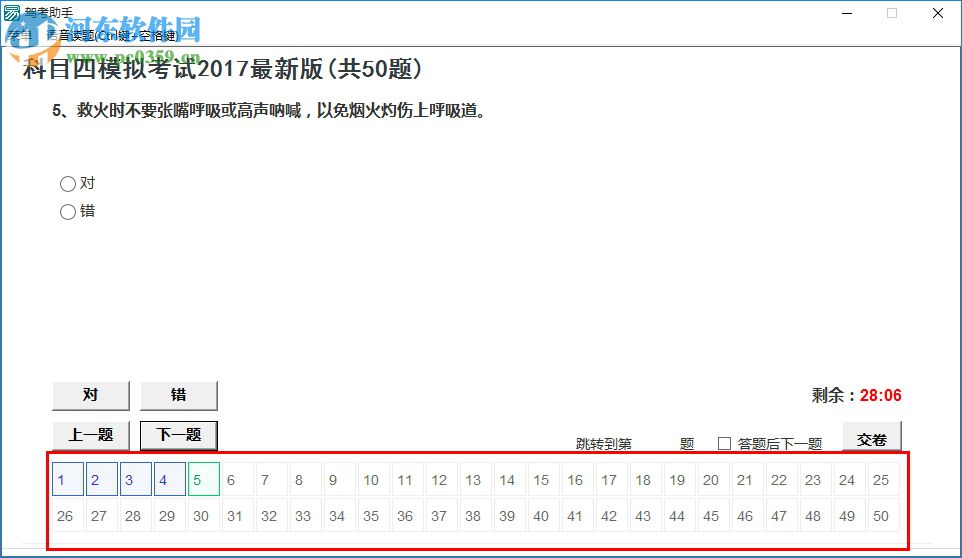Jump to question 22 tile
Image resolution: width=962 pixels, height=558 pixels.
coord(782,480)
